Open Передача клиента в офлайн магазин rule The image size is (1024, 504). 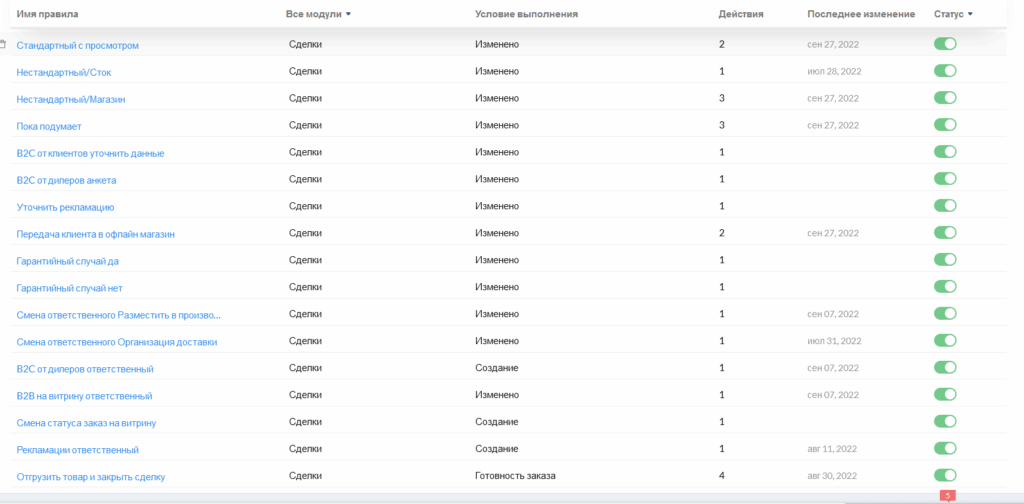(95, 234)
